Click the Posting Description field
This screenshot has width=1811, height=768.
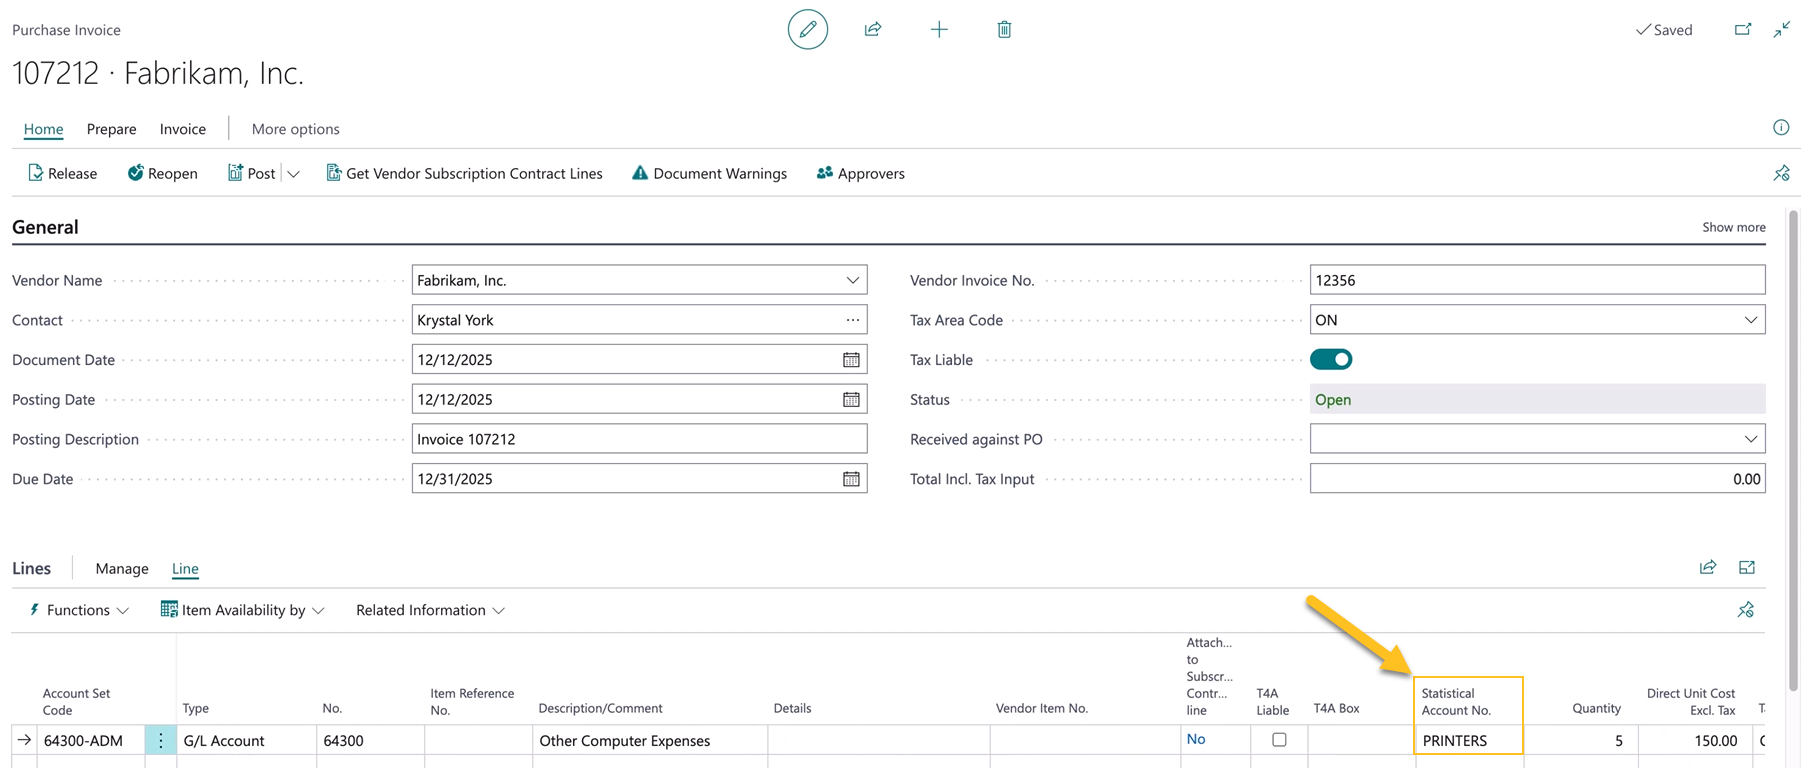click(639, 439)
